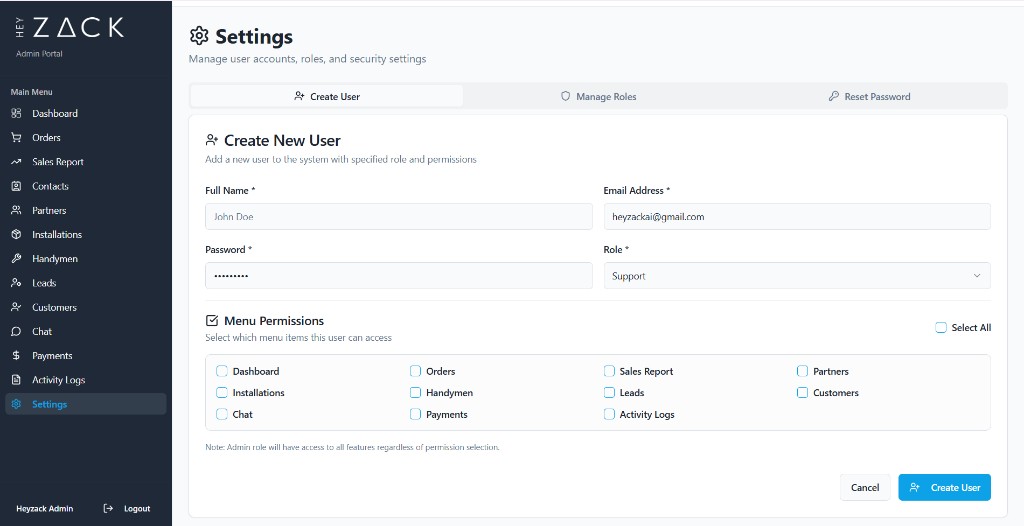Screen dimensions: 1024x526
Task: Open Activity Logs menu item
Action: (86, 380)
